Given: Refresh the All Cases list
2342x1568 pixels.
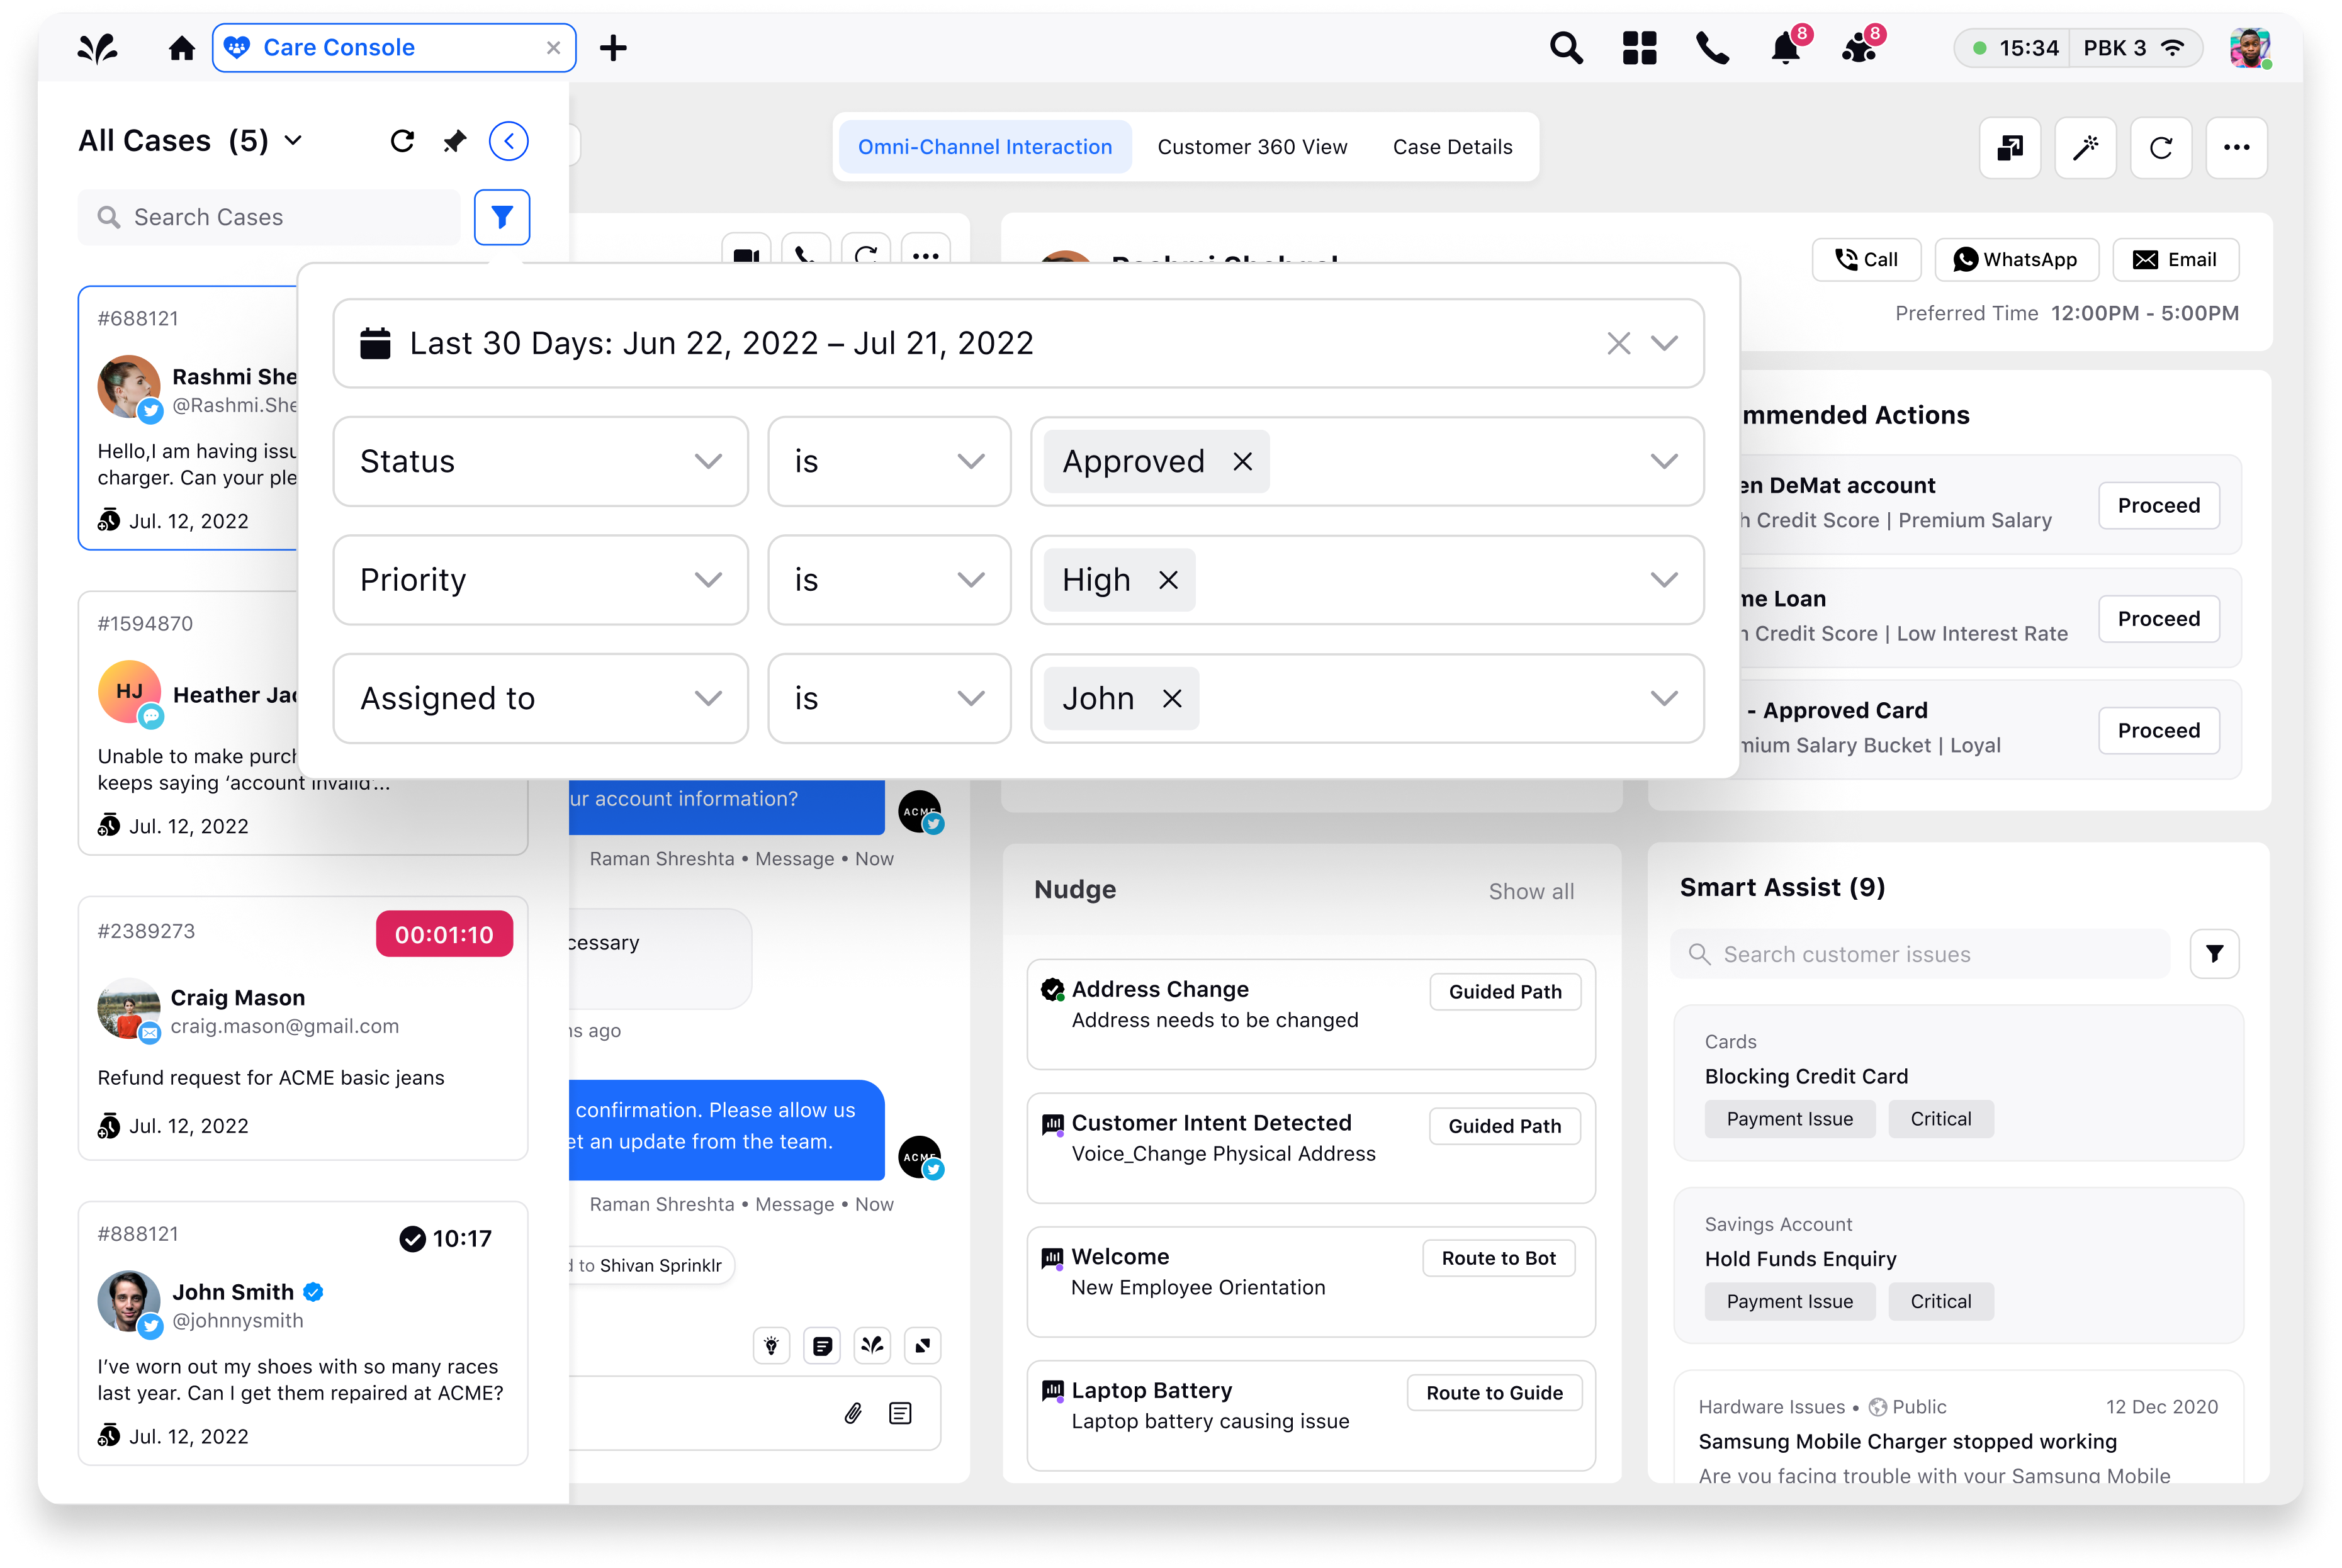Looking at the screenshot, I should [x=402, y=141].
